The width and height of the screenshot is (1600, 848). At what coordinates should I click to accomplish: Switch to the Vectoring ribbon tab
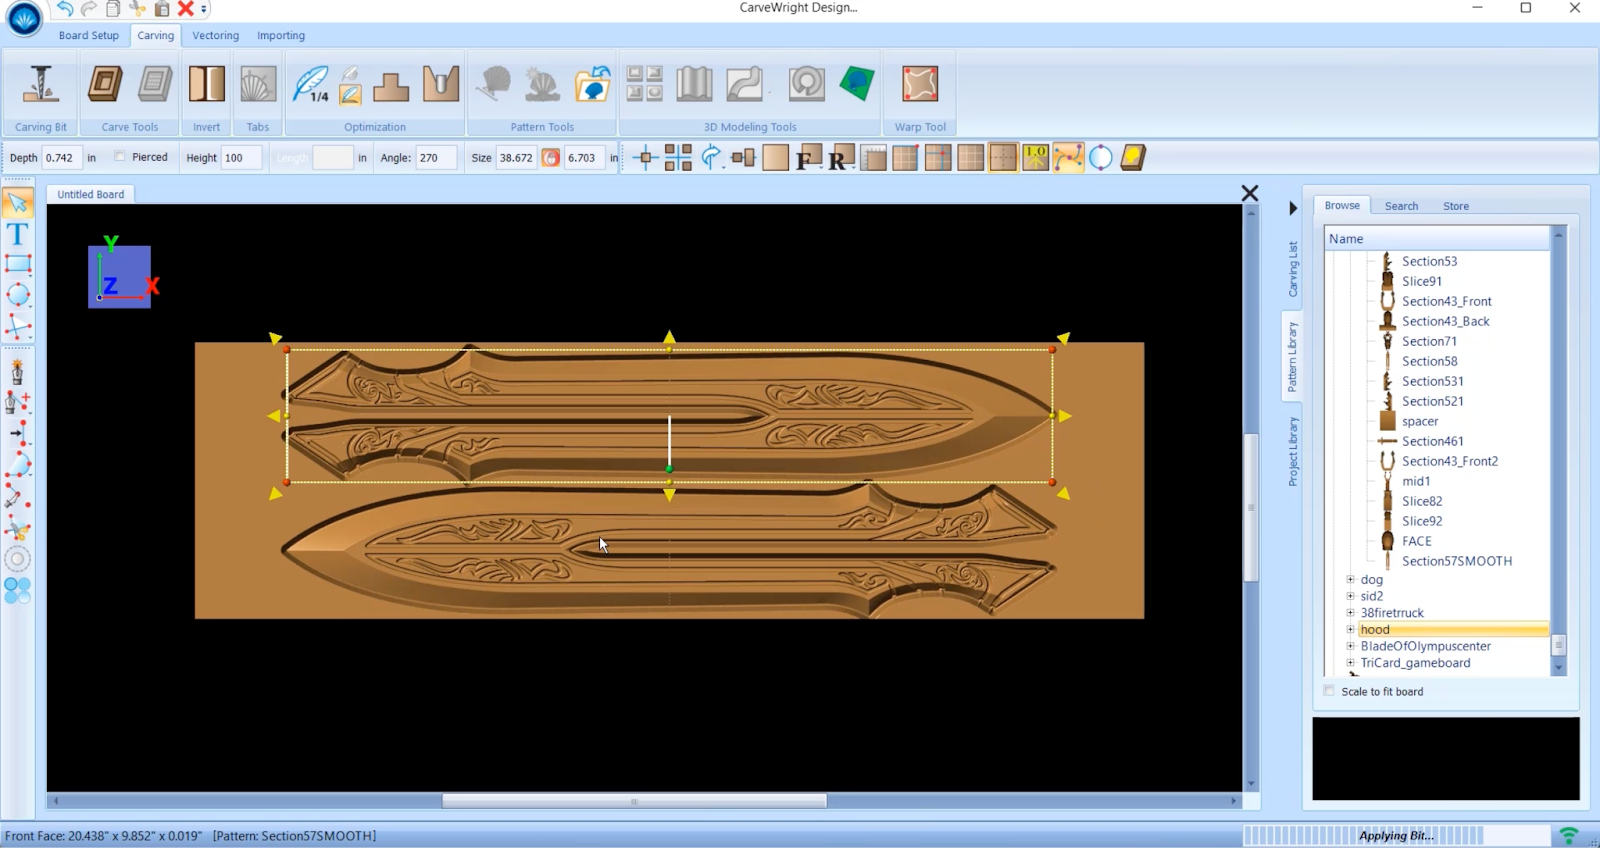(215, 36)
